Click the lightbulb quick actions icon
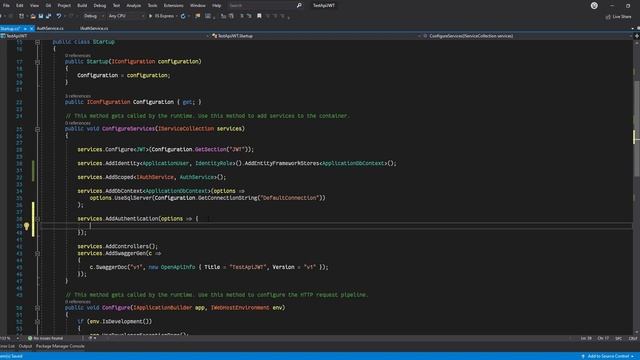 (27, 226)
